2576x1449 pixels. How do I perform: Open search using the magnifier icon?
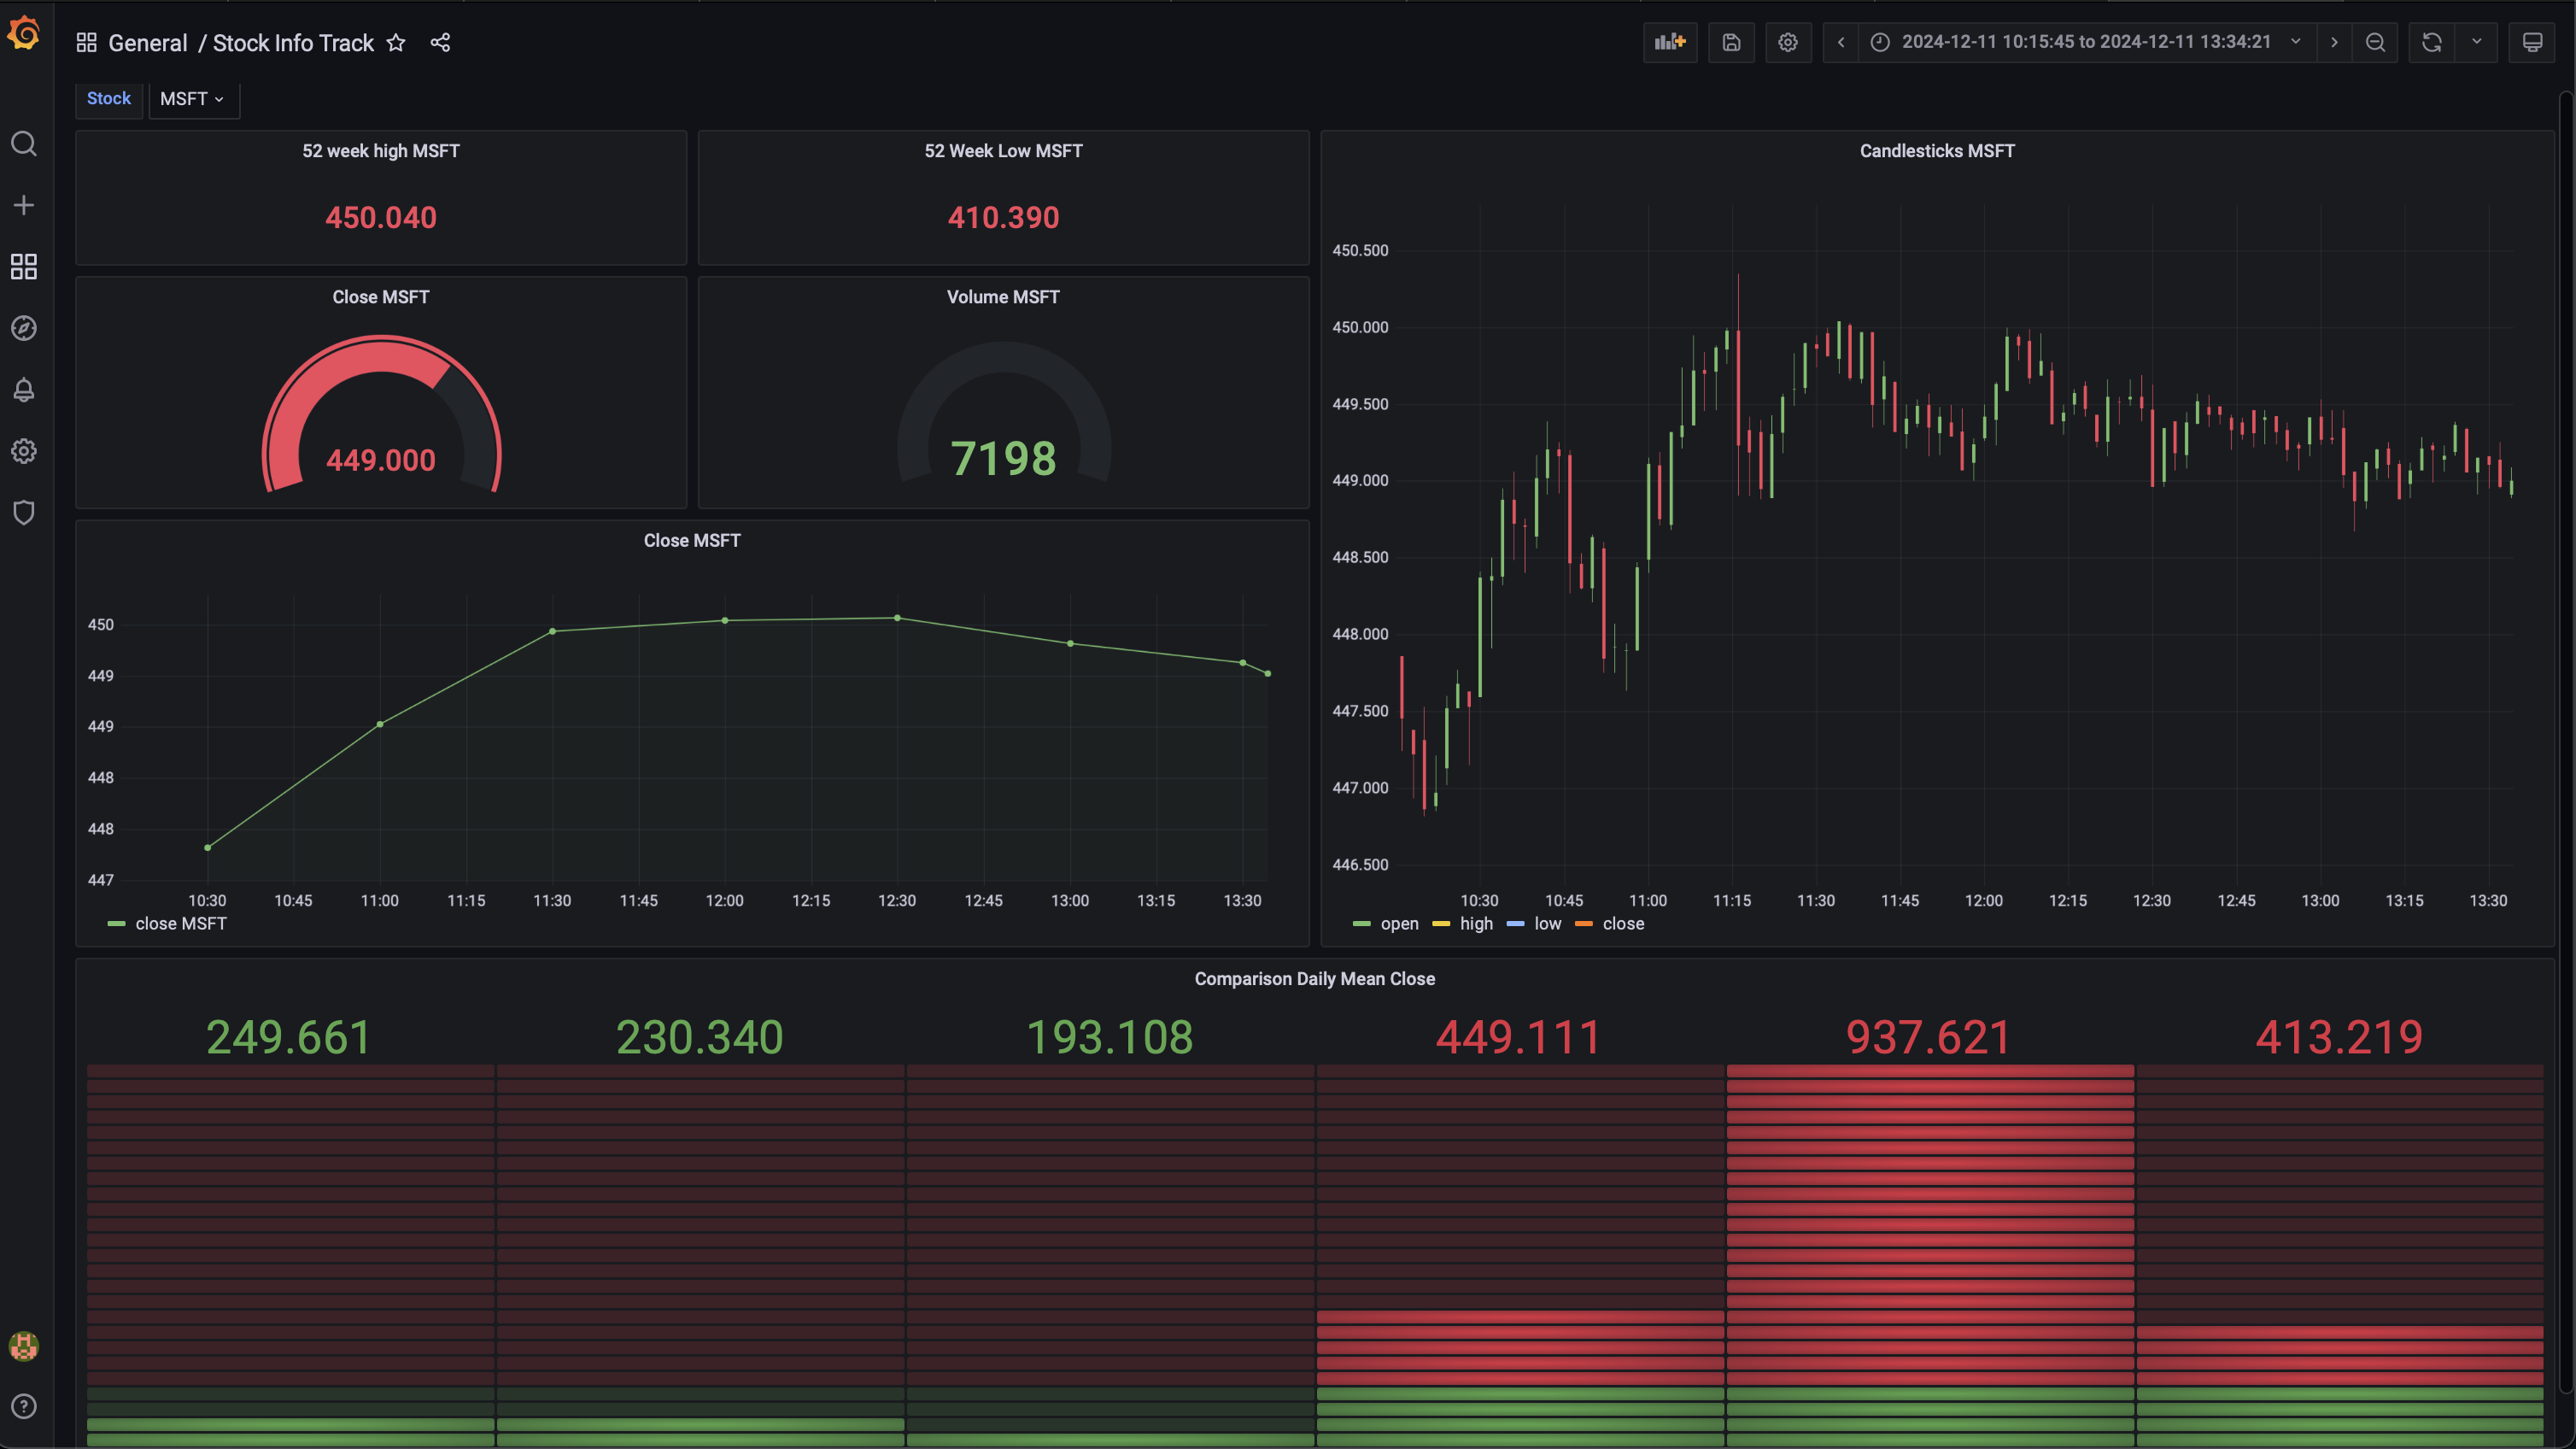click(24, 144)
